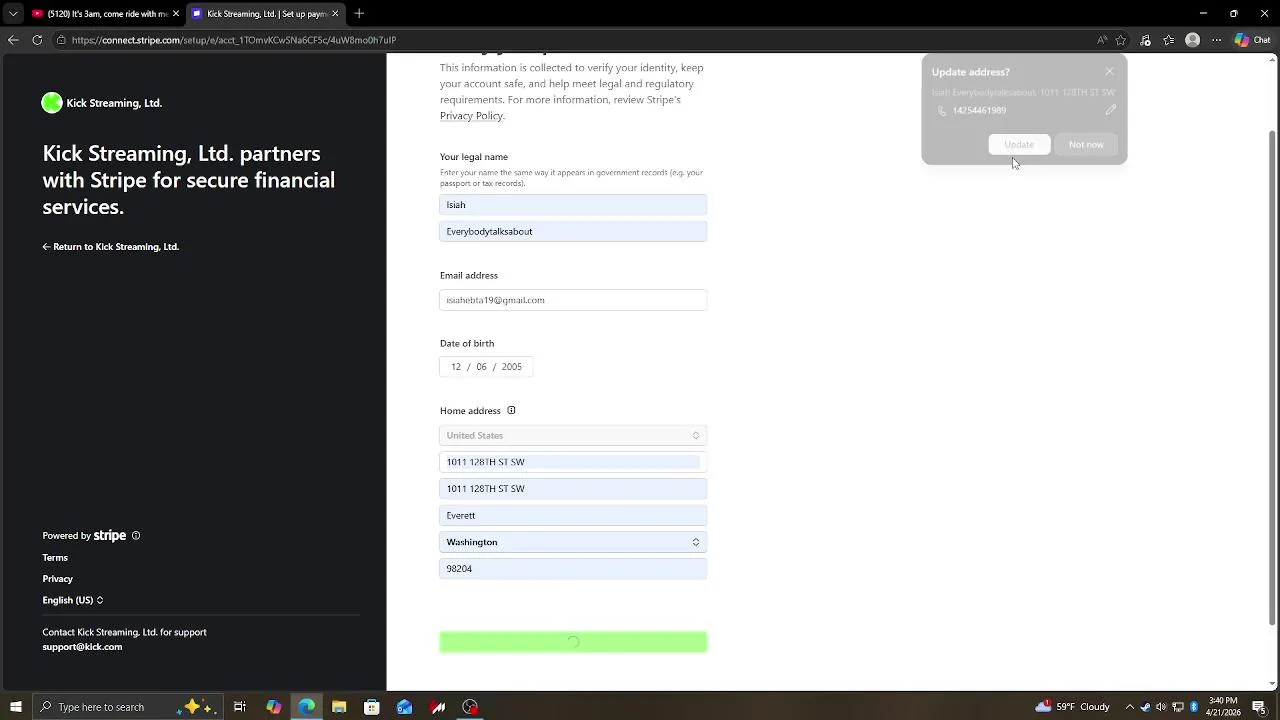Show the Home address info icon
The image size is (1280, 720).
click(x=511, y=411)
